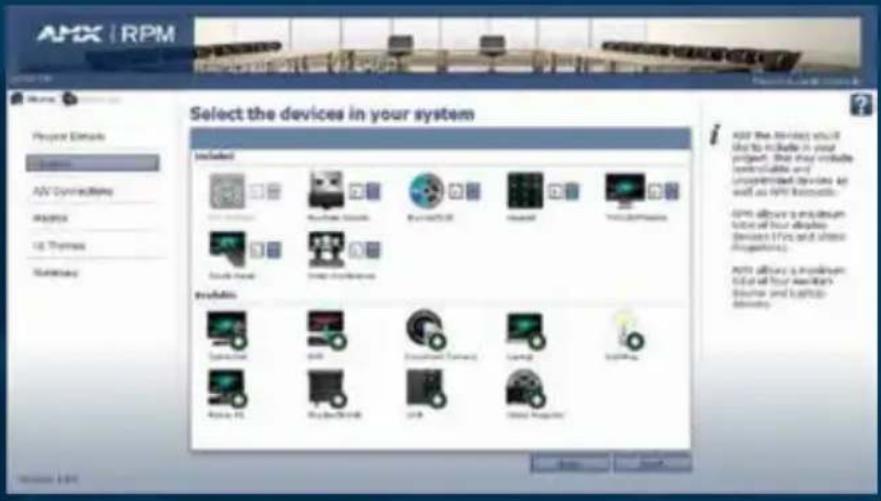This screenshot has height=501, width=881.
Task: Select the Touch Panel device icon
Action: [228, 249]
